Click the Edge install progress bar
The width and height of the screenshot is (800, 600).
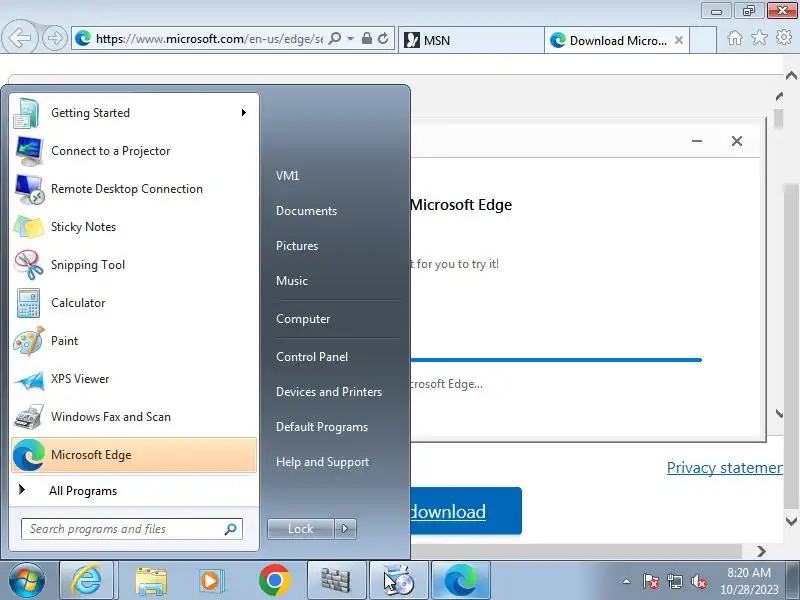pyautogui.click(x=556, y=360)
